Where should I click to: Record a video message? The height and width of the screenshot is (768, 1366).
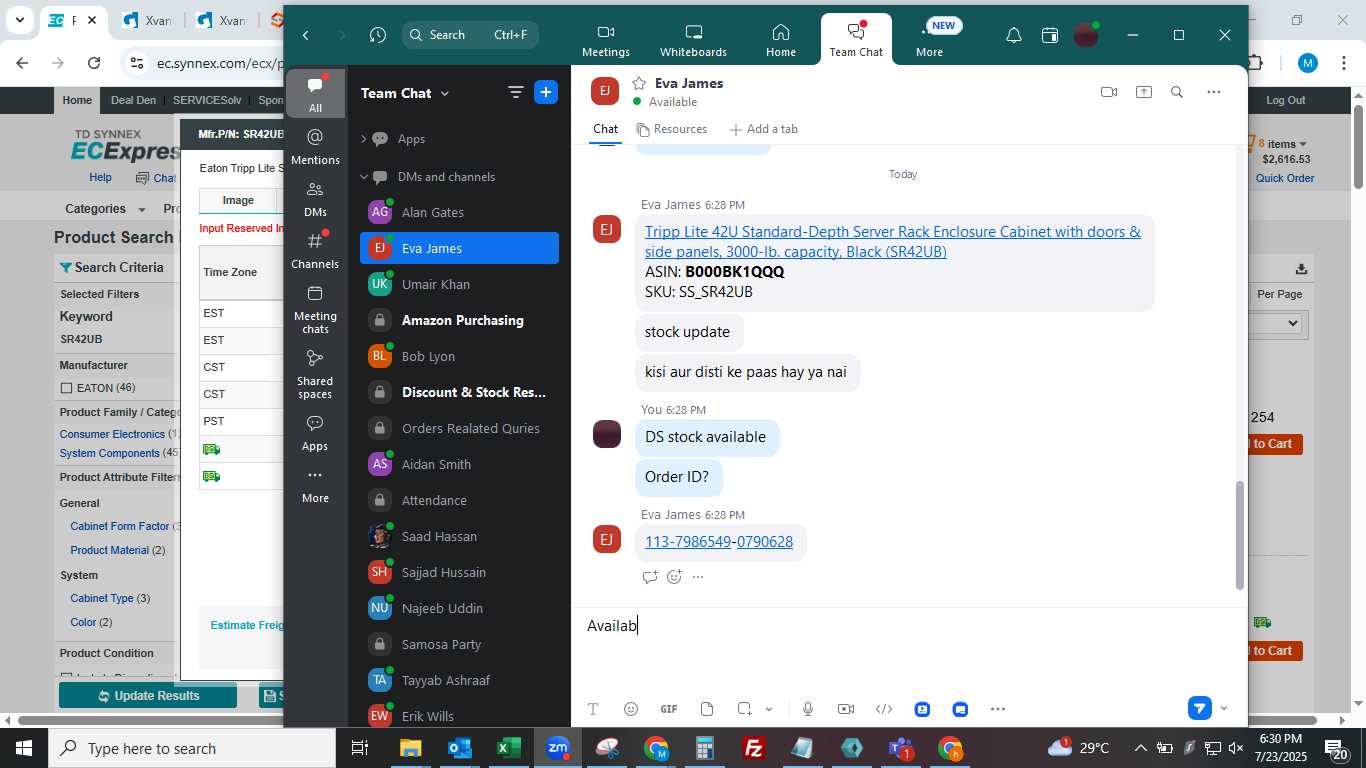tap(846, 709)
